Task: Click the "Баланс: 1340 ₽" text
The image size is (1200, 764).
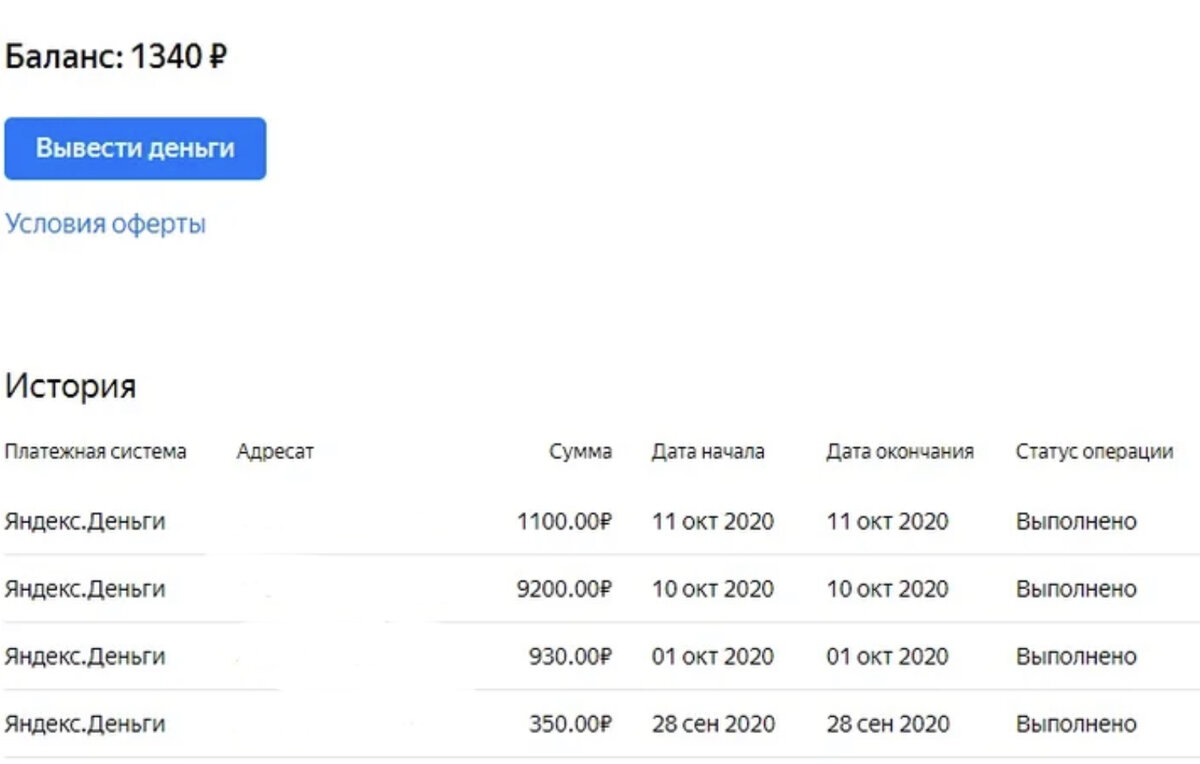Action: (x=116, y=57)
